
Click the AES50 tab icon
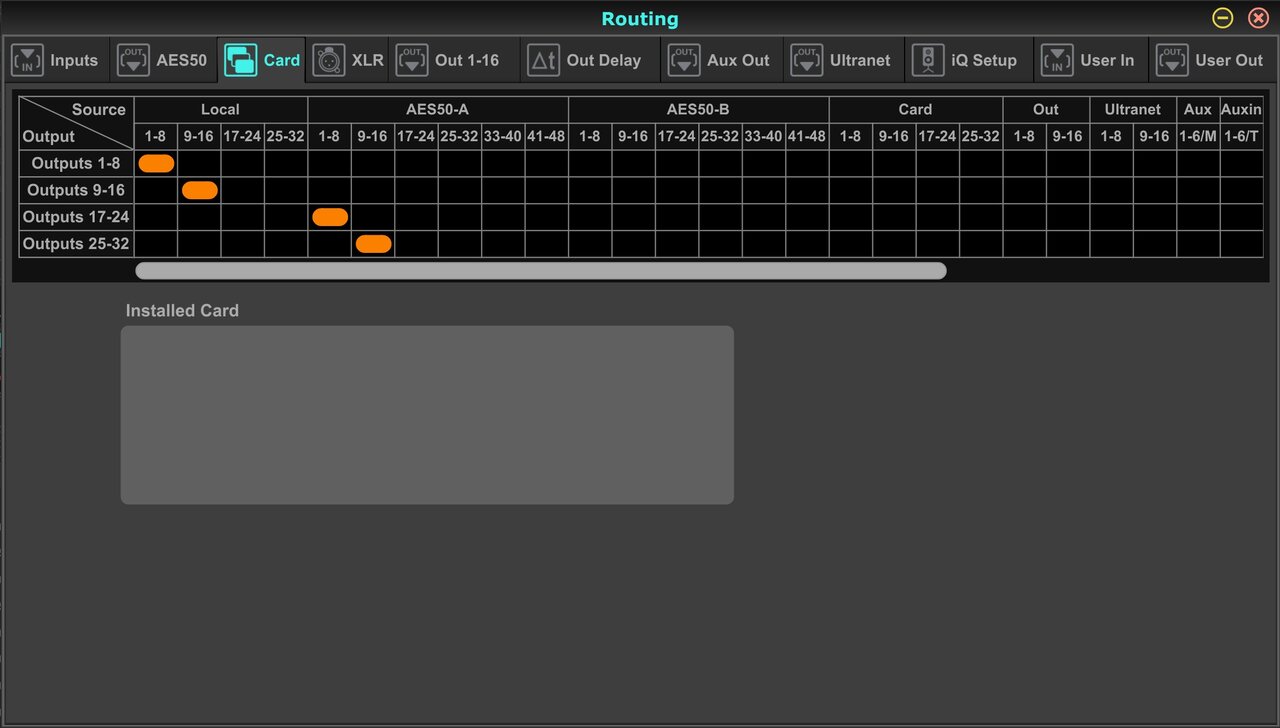click(134, 60)
